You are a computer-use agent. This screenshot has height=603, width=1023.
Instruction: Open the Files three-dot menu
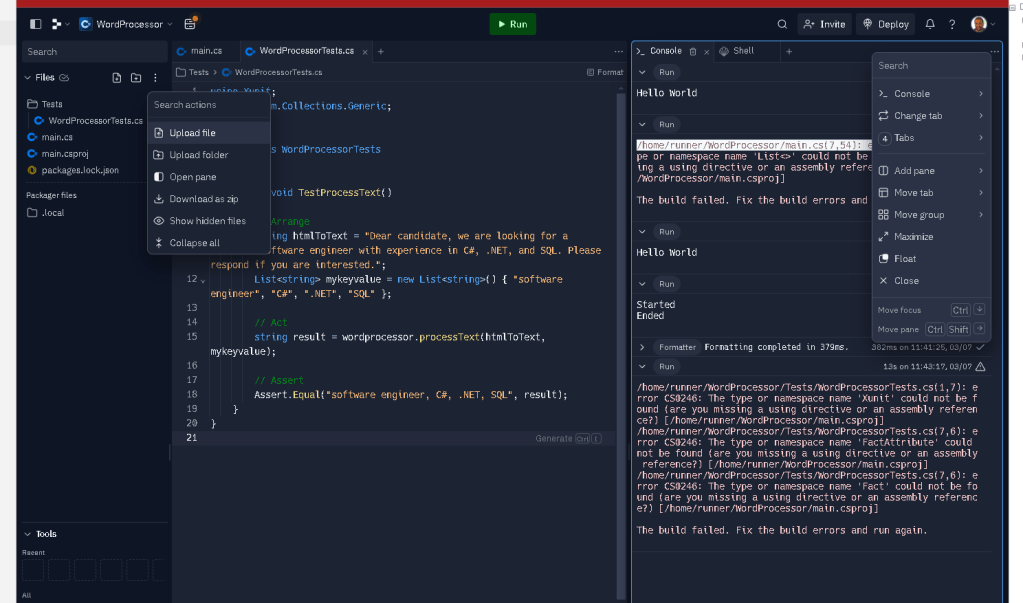(155, 78)
